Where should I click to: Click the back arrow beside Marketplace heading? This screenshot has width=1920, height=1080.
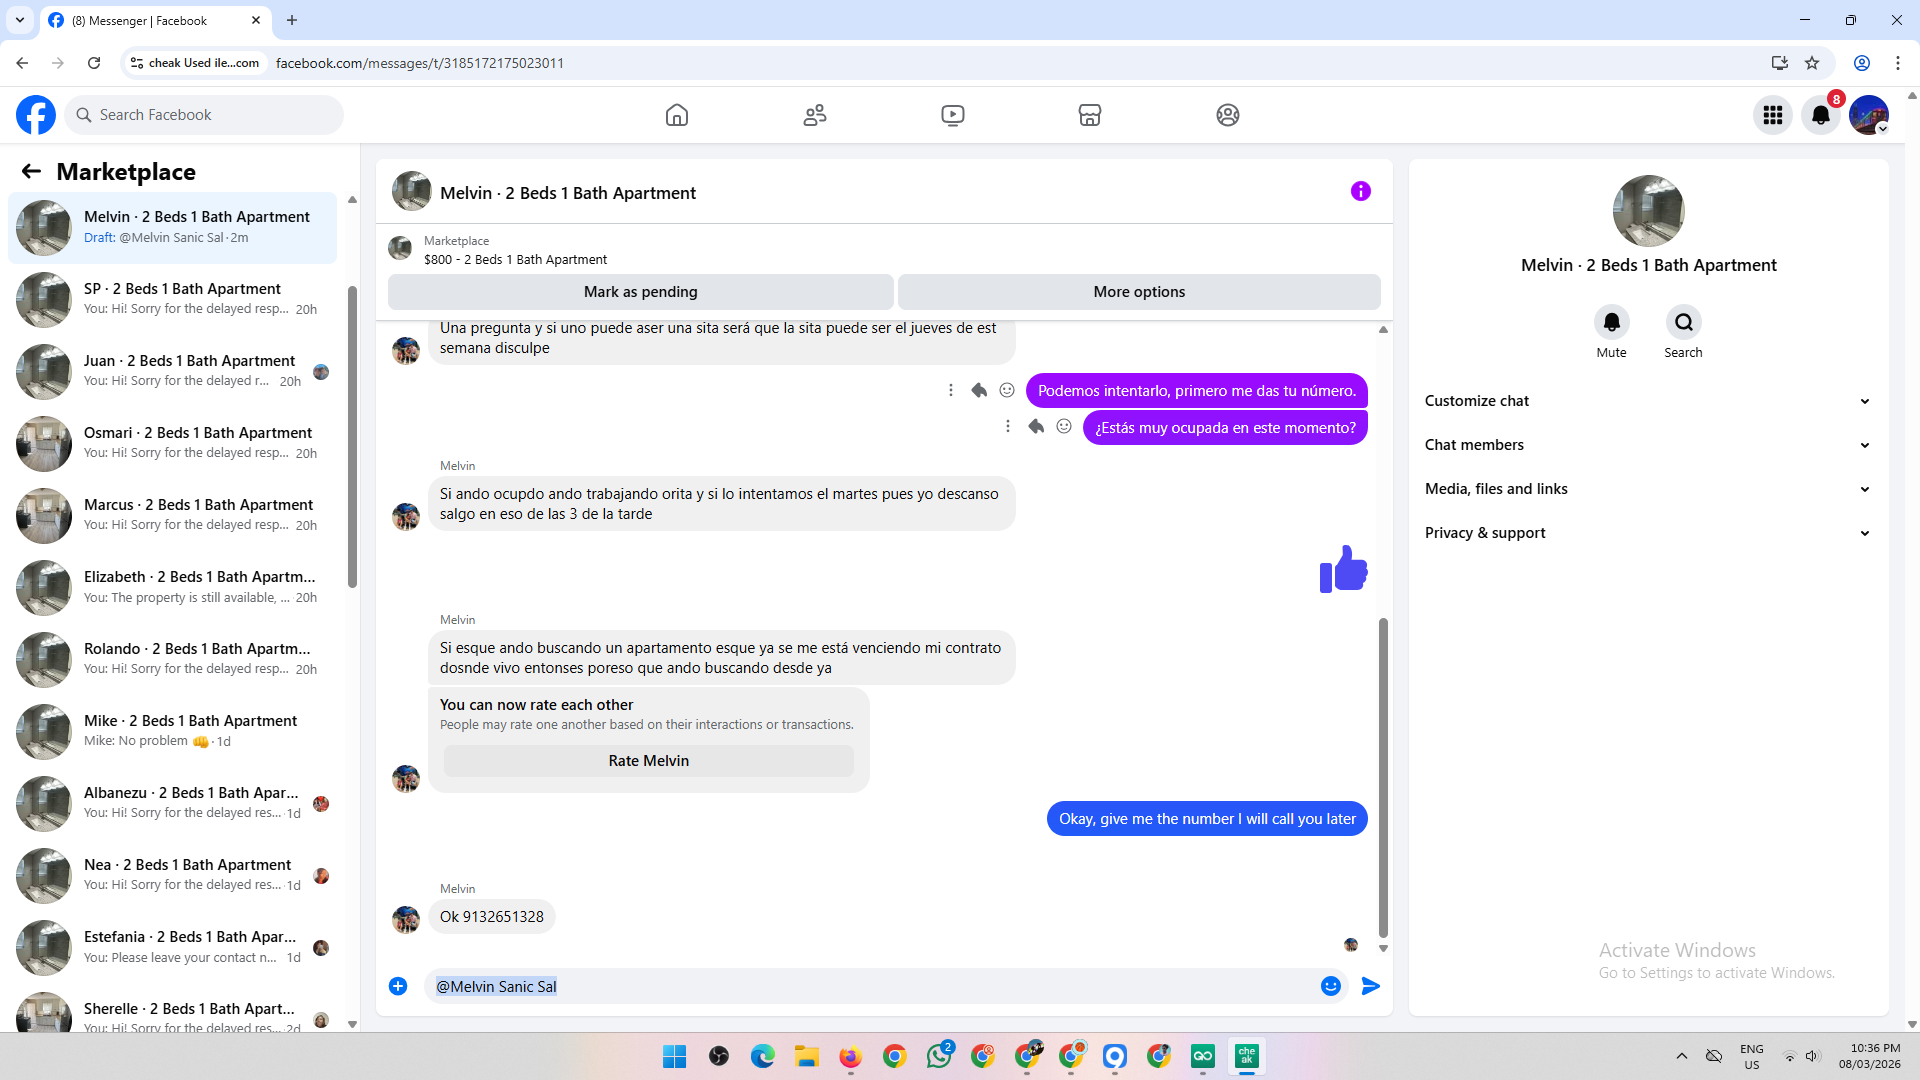click(x=31, y=171)
